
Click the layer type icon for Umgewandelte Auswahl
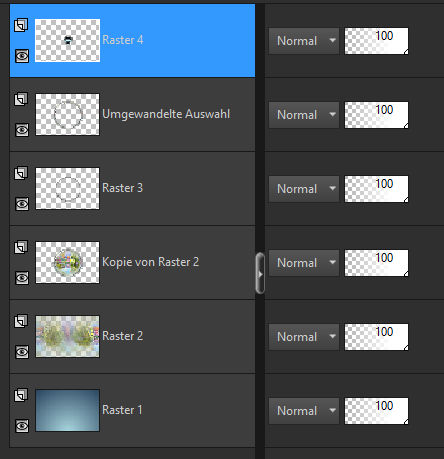[x=21, y=99]
